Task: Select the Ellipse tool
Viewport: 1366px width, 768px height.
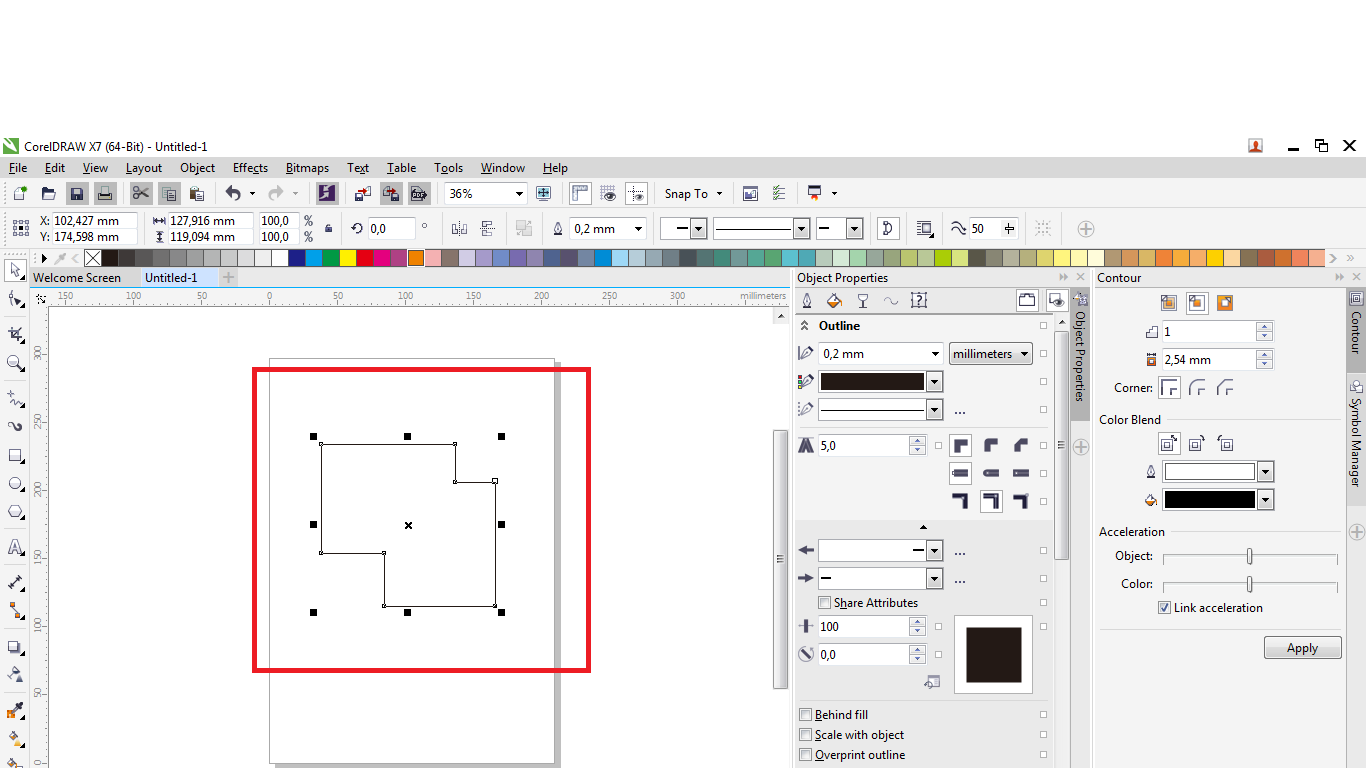Action: (16, 484)
